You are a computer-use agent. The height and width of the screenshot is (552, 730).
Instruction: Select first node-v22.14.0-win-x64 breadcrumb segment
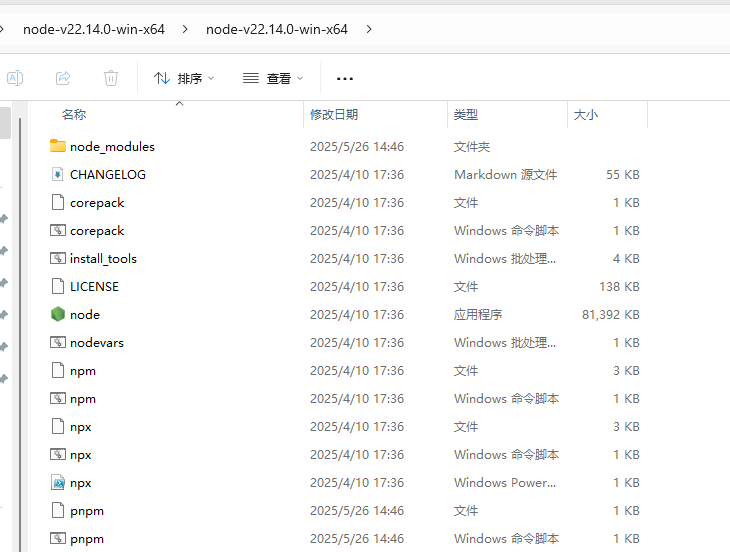point(94,29)
